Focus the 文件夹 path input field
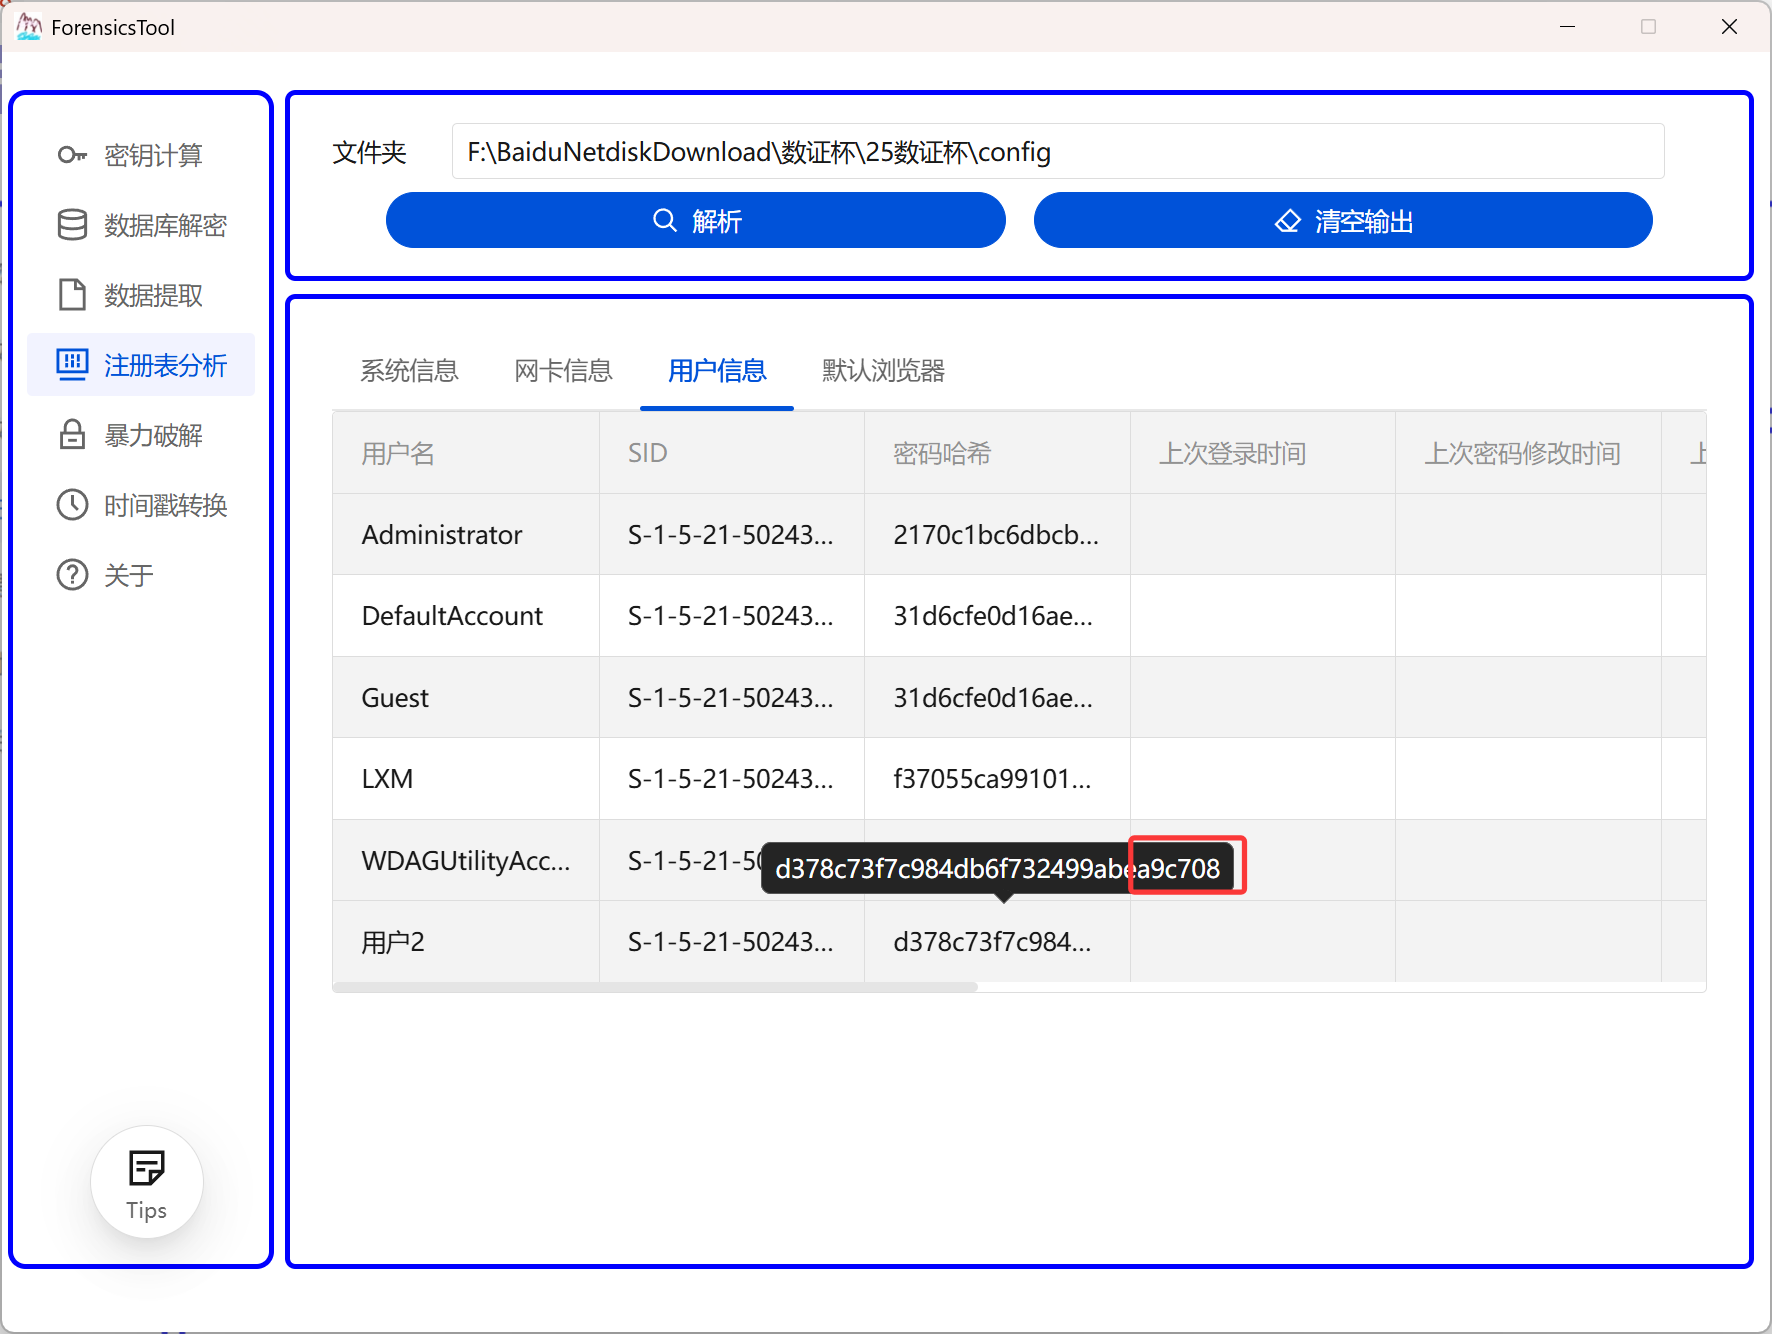 (1058, 151)
